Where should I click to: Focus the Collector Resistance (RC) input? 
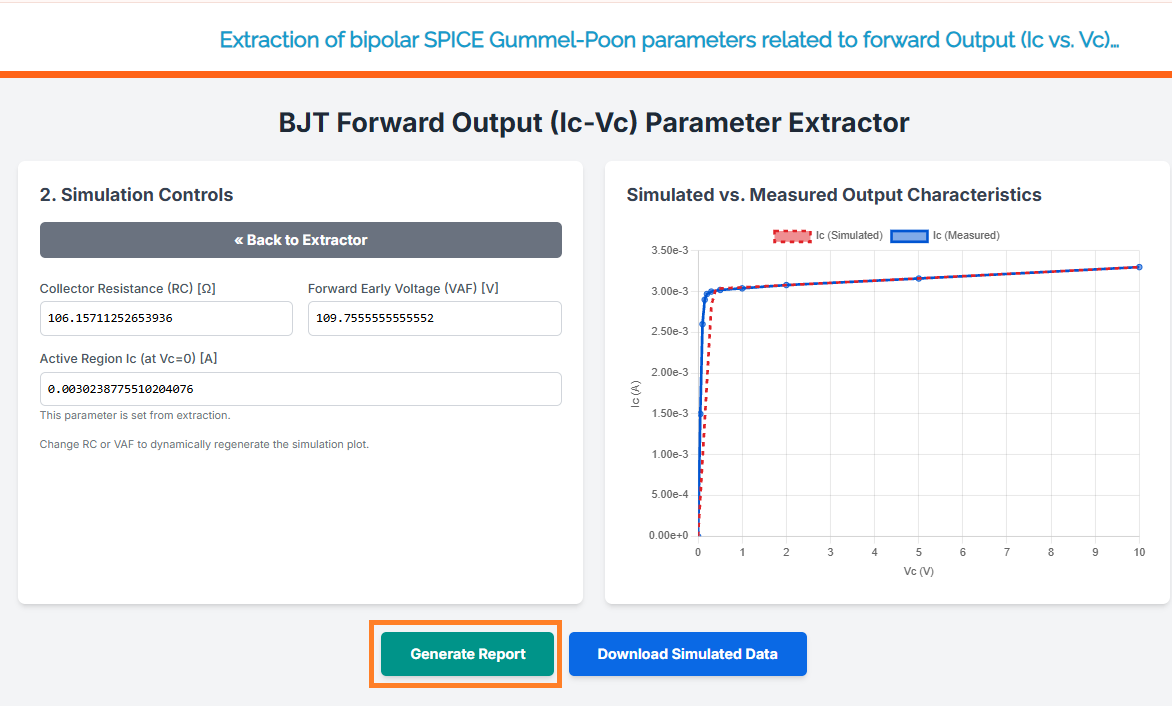(166, 319)
